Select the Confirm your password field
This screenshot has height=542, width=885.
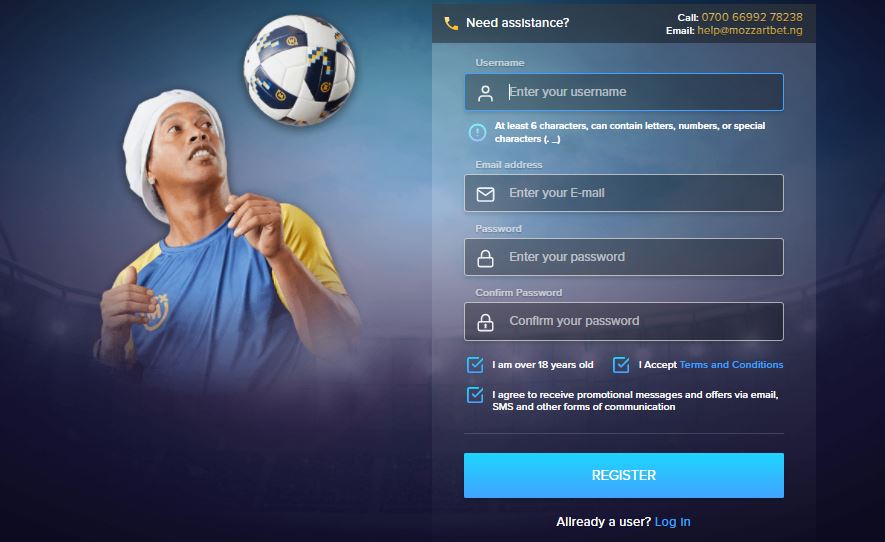click(624, 321)
